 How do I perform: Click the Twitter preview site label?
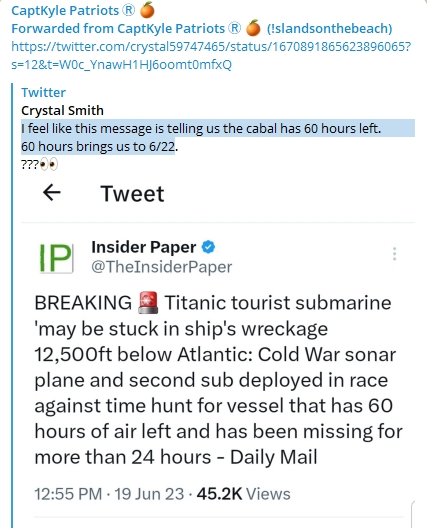(43, 92)
